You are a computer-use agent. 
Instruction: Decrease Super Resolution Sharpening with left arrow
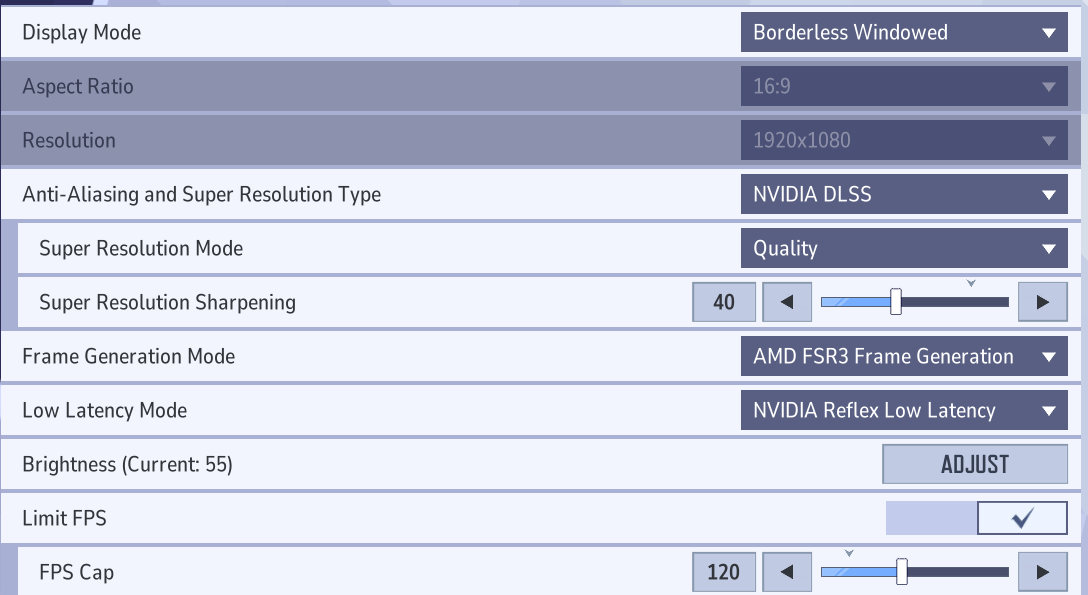pos(787,302)
